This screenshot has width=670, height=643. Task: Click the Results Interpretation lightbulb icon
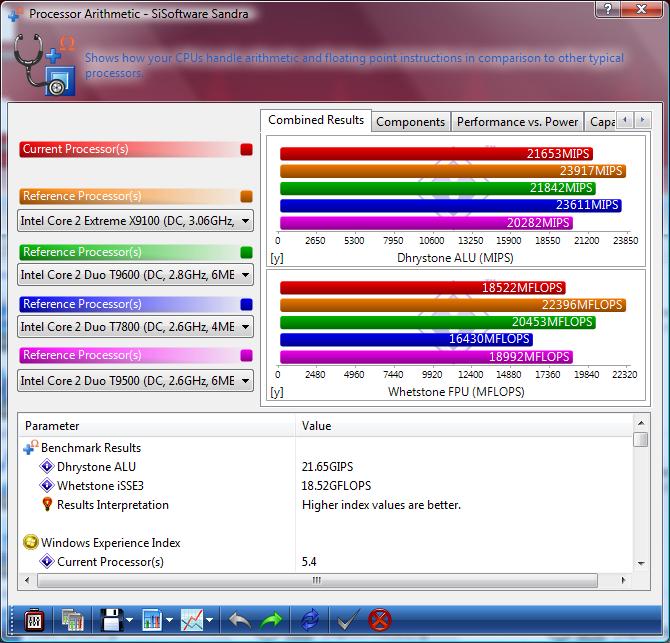click(x=47, y=504)
